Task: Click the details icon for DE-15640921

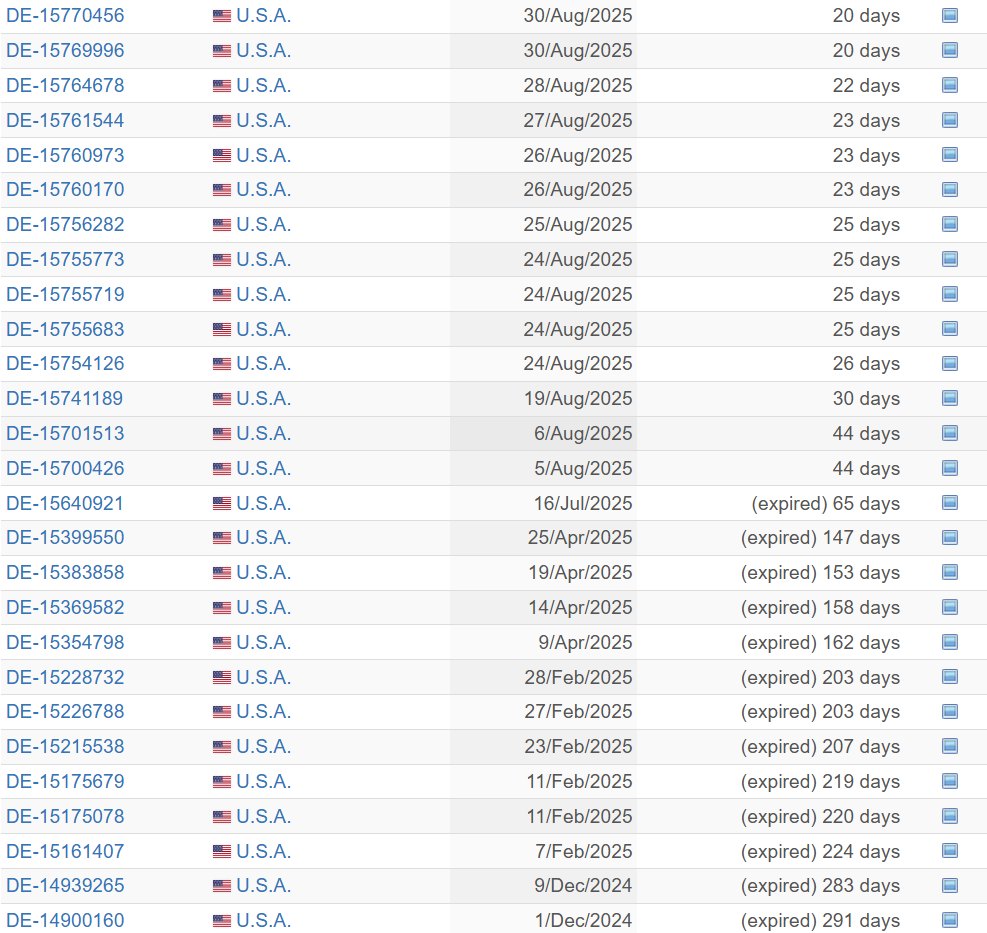Action: click(x=950, y=503)
